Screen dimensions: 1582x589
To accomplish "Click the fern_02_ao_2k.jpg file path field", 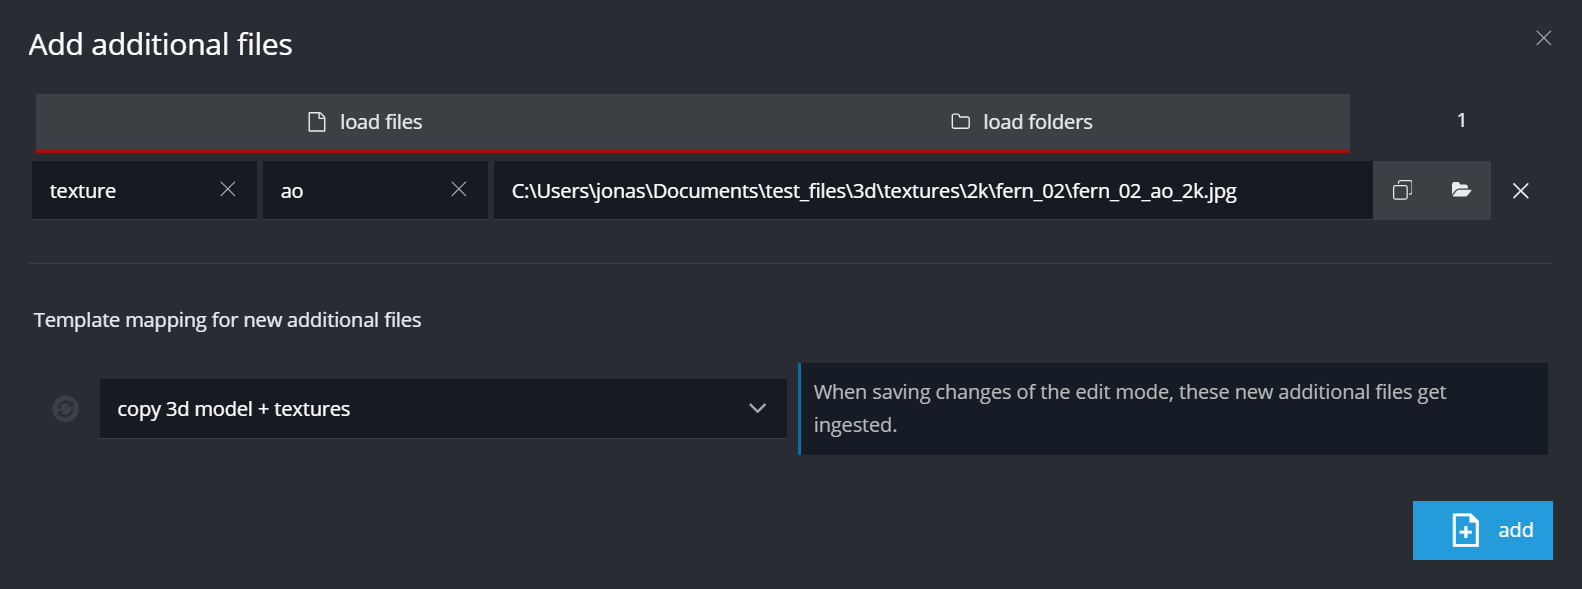I will click(930, 191).
